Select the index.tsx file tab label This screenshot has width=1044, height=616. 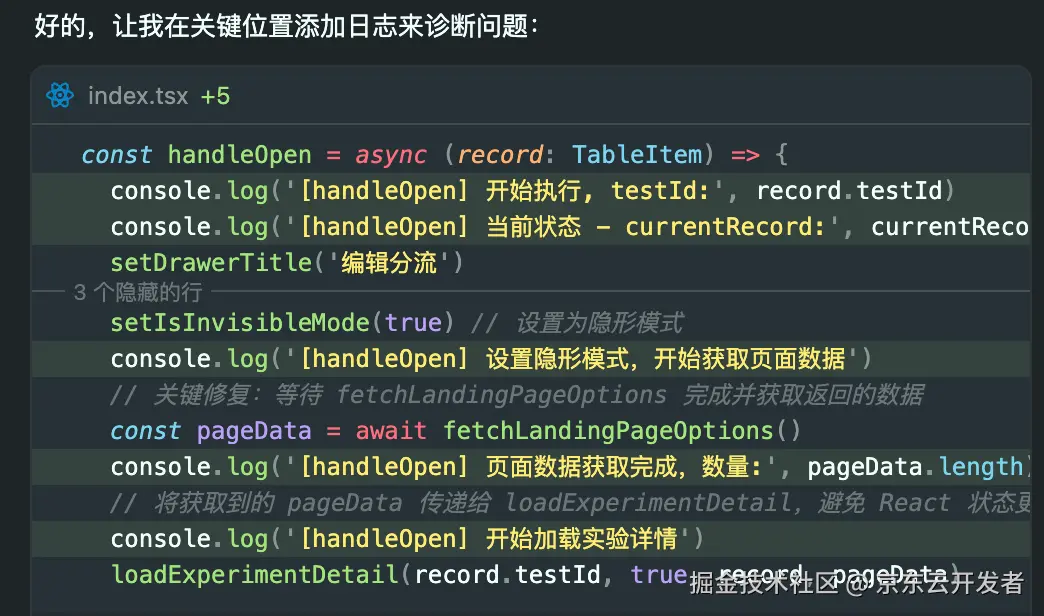click(139, 96)
